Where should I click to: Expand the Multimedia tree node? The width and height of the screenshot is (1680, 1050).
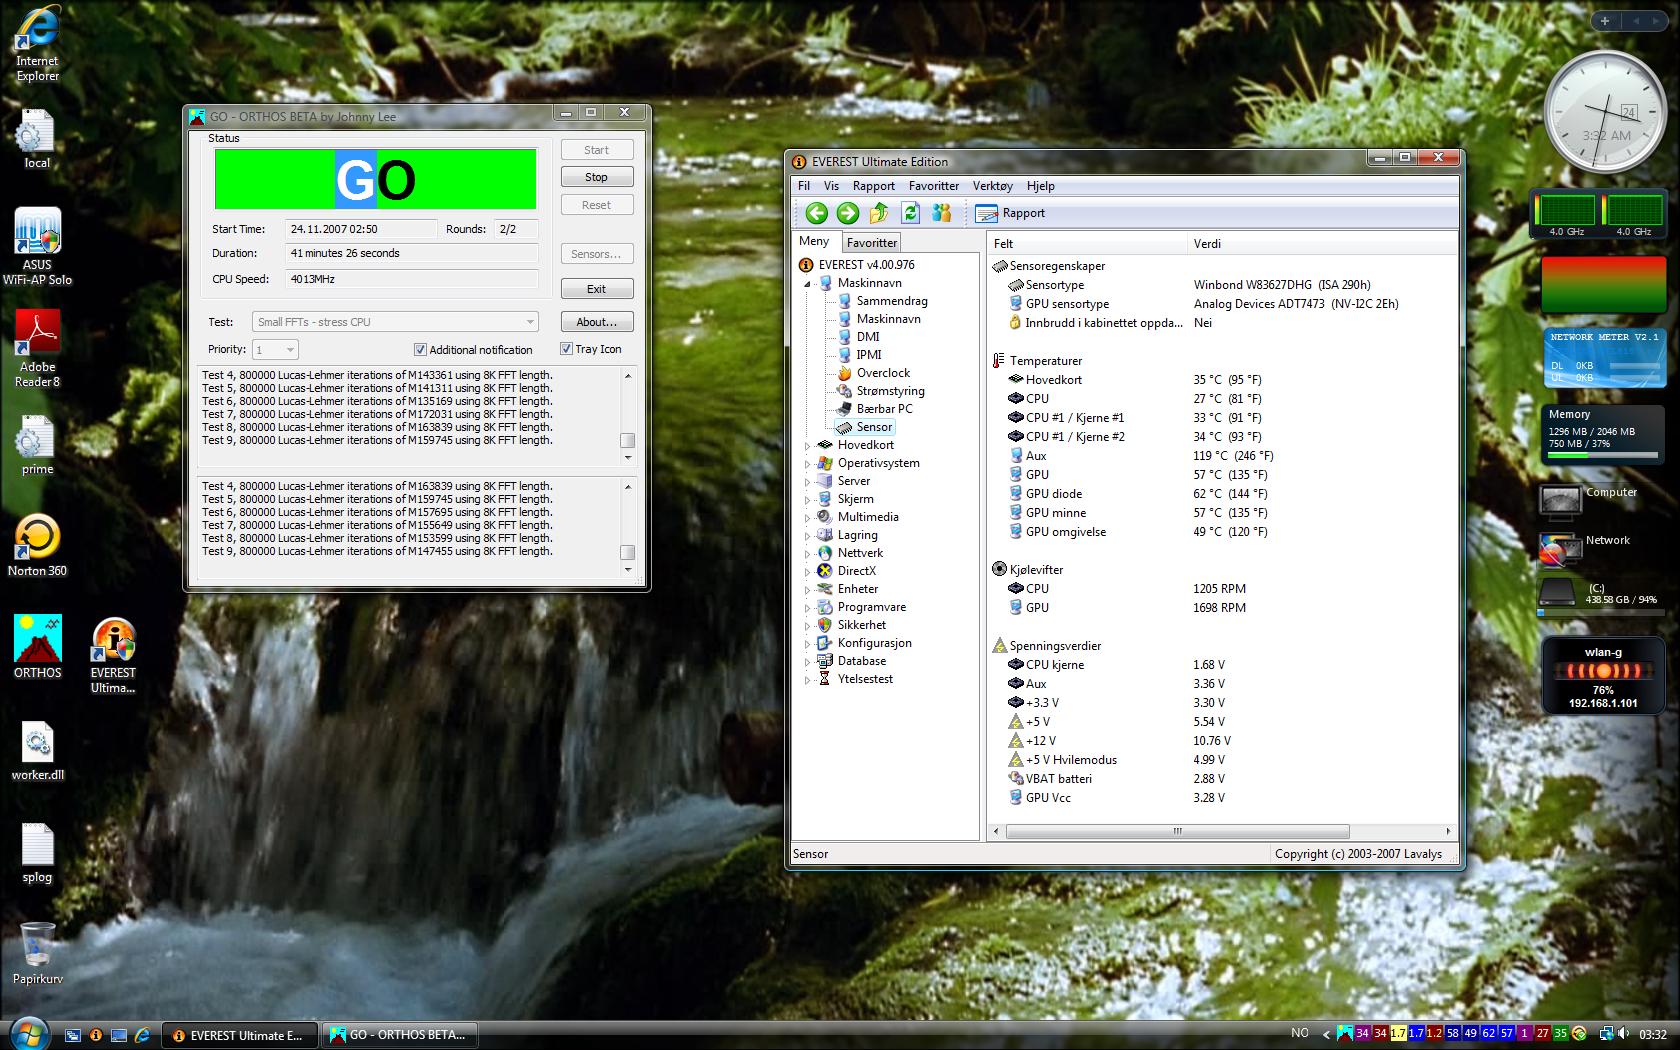click(x=808, y=518)
